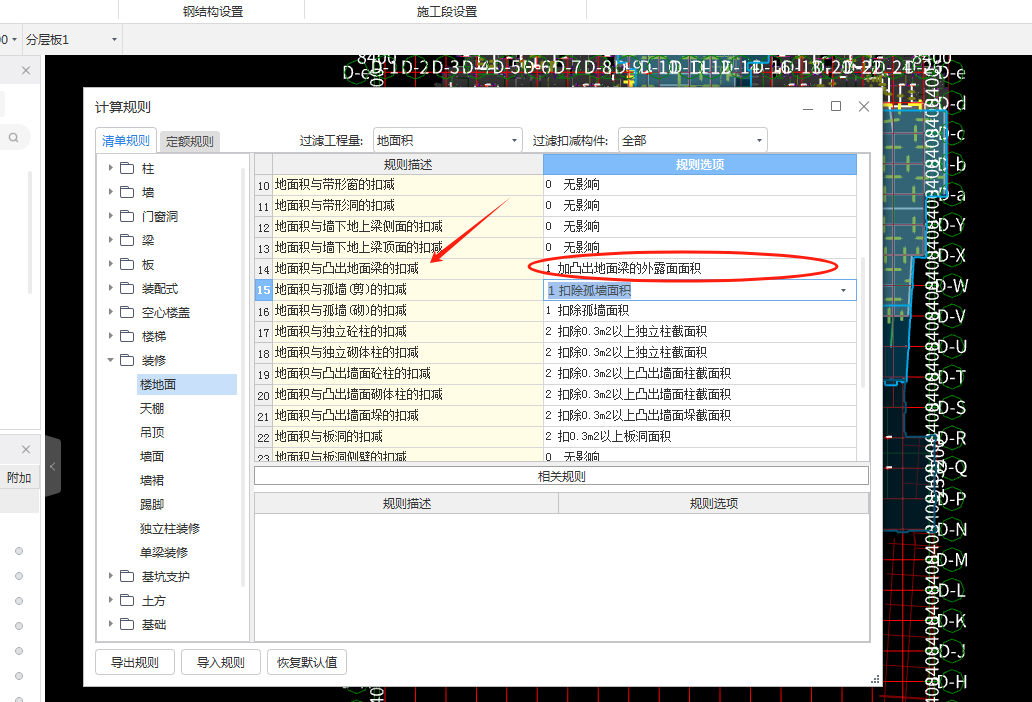Select 踢脚 in the rules tree

[x=152, y=504]
